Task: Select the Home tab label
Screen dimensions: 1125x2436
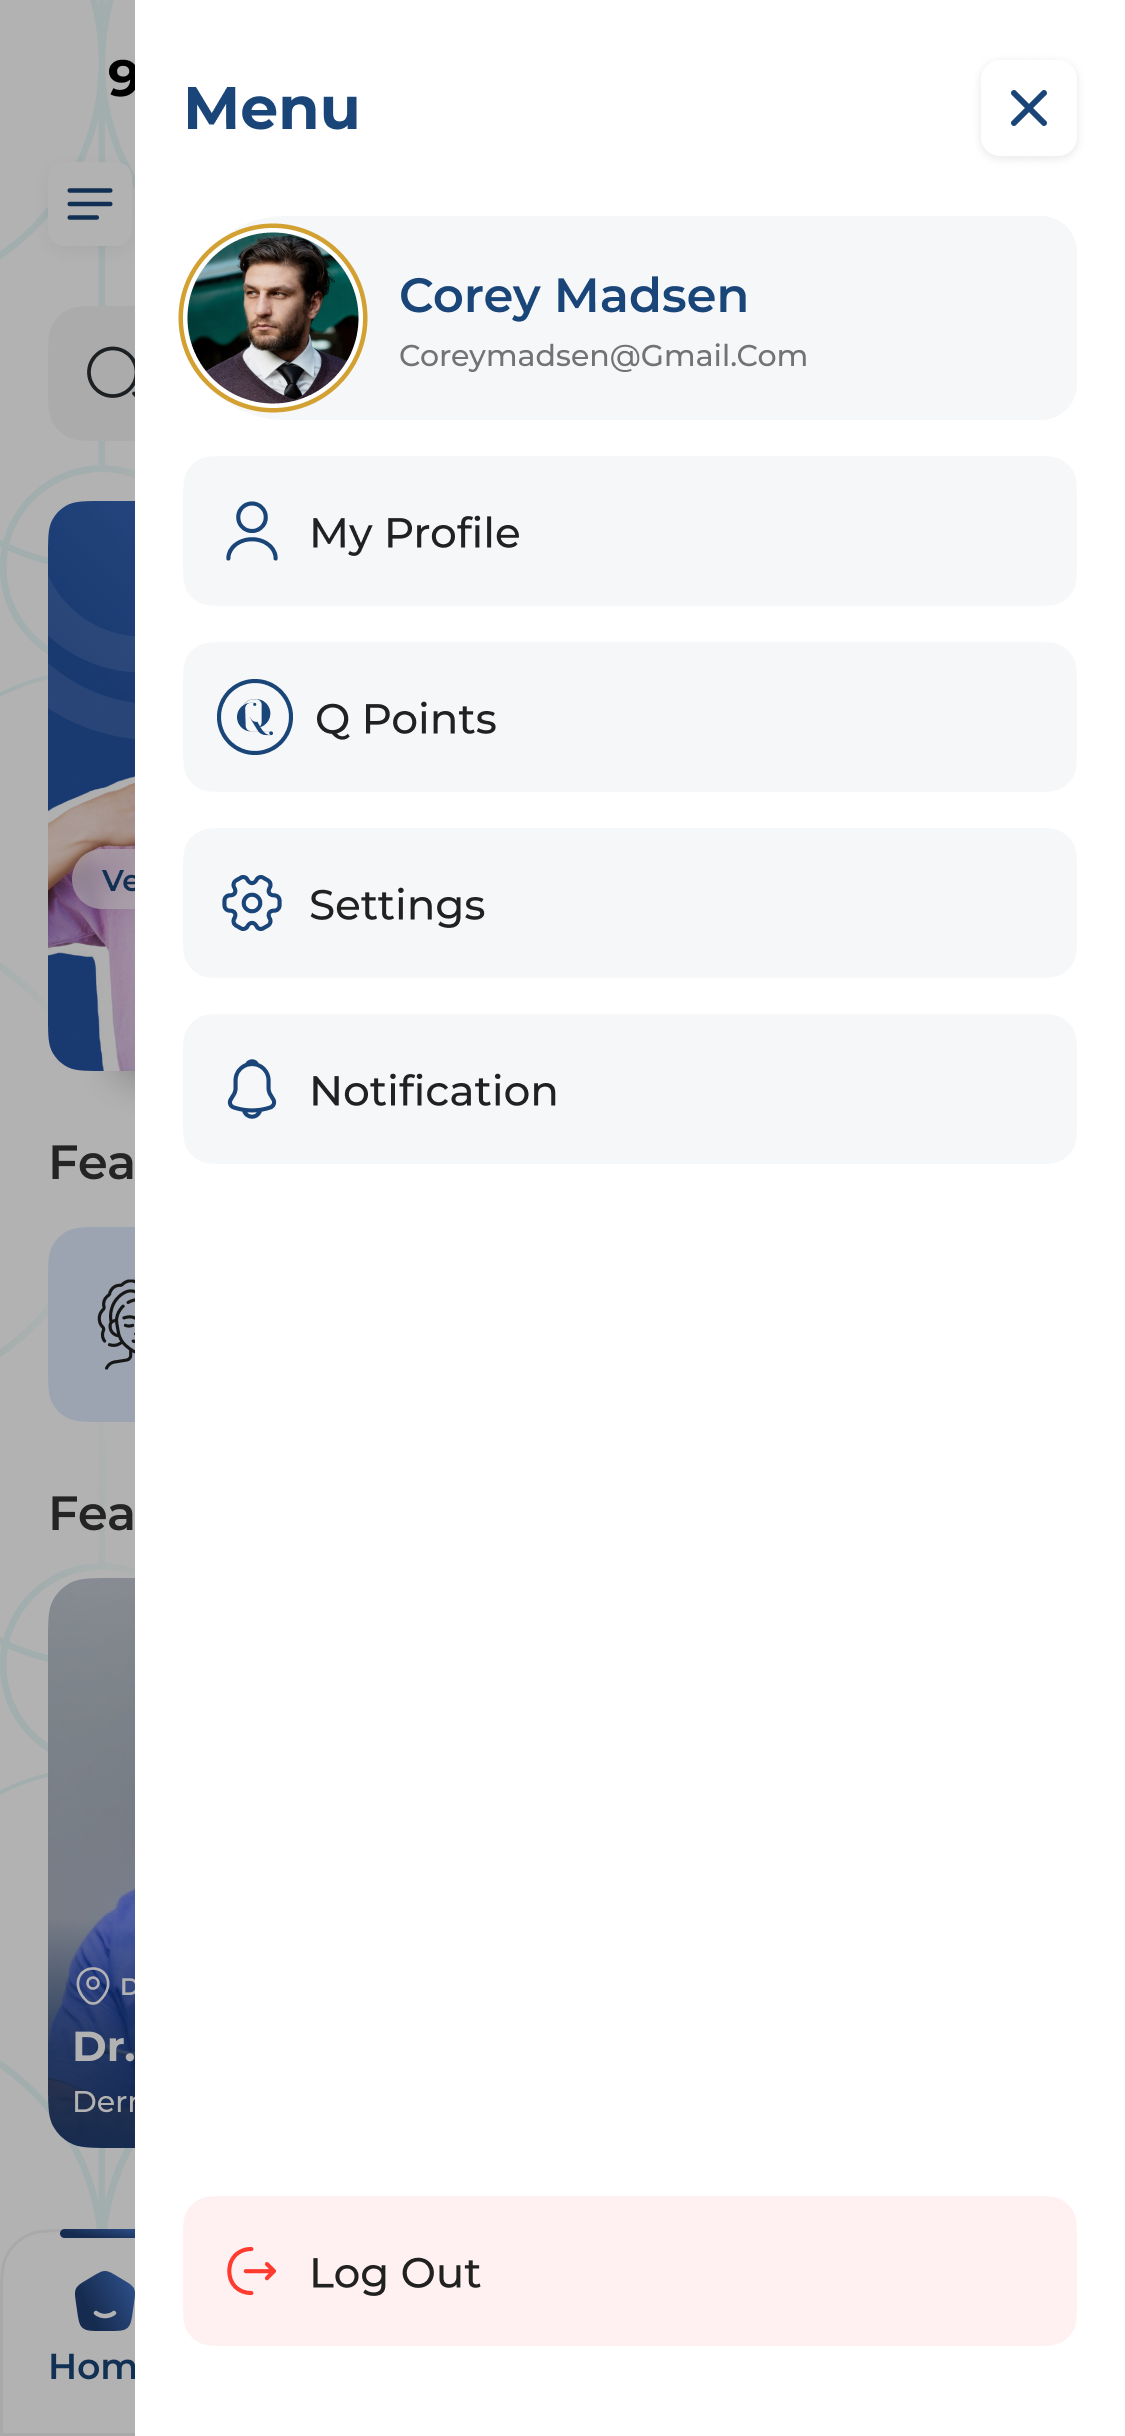Action: (92, 2367)
